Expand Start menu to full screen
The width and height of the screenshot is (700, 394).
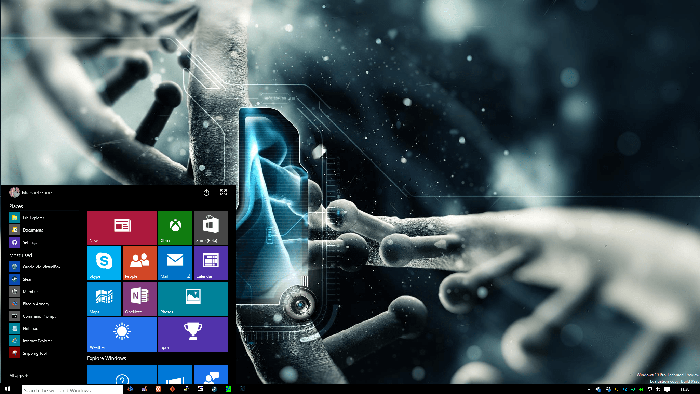pos(224,192)
